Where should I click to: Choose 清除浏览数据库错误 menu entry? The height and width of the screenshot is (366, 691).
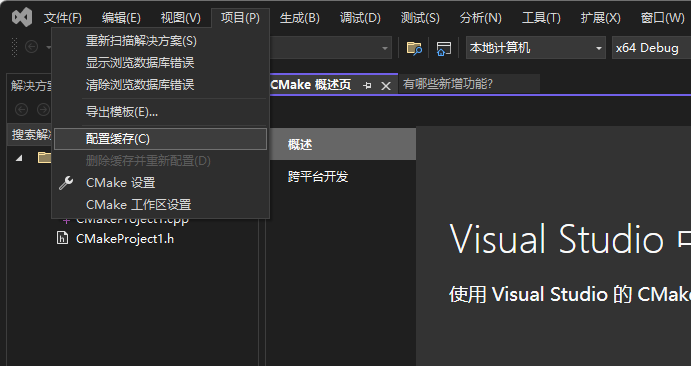(160, 85)
